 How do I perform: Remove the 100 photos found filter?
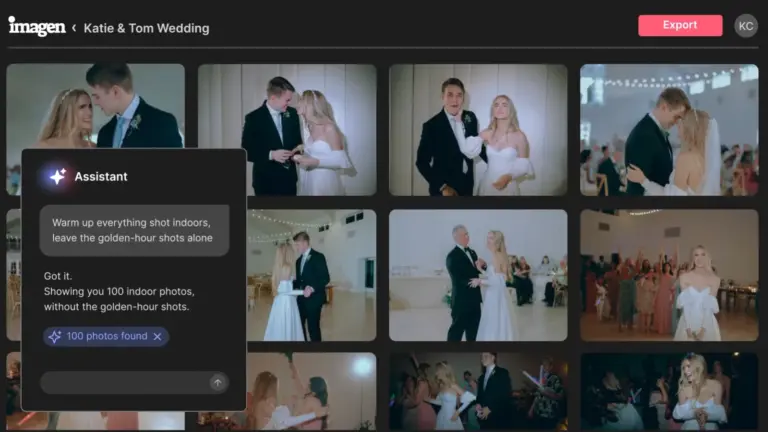tap(157, 336)
